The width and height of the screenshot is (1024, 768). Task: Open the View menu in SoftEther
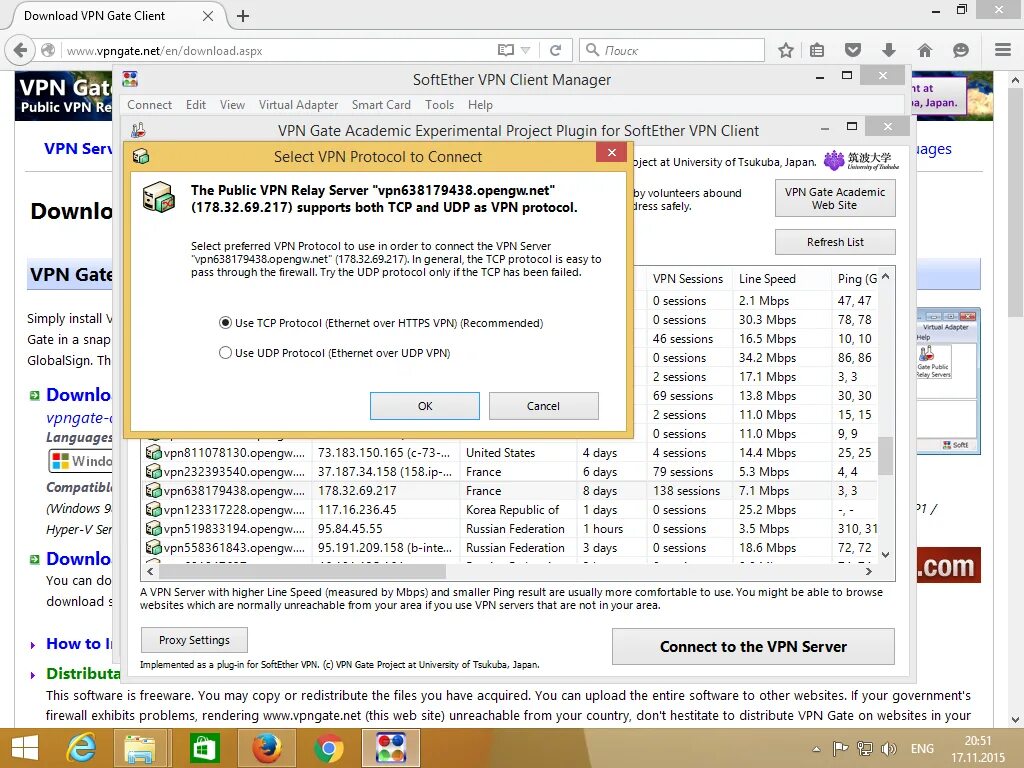point(232,104)
